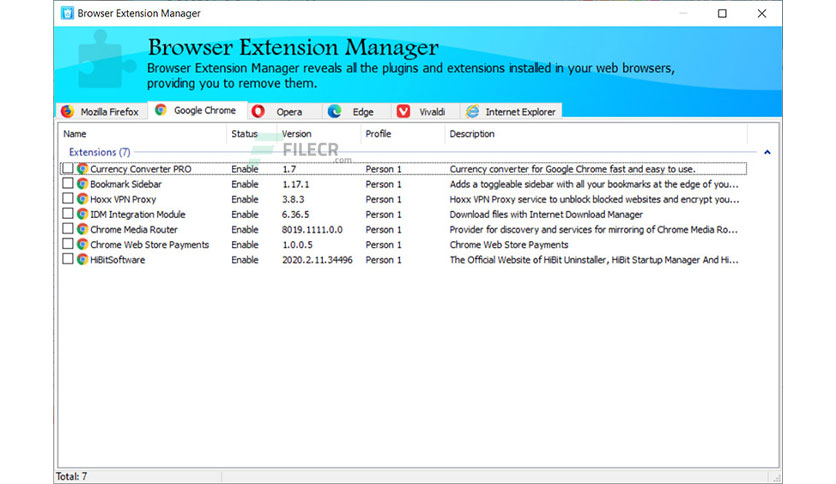Open the Edge tab
The image size is (836, 484).
(357, 111)
